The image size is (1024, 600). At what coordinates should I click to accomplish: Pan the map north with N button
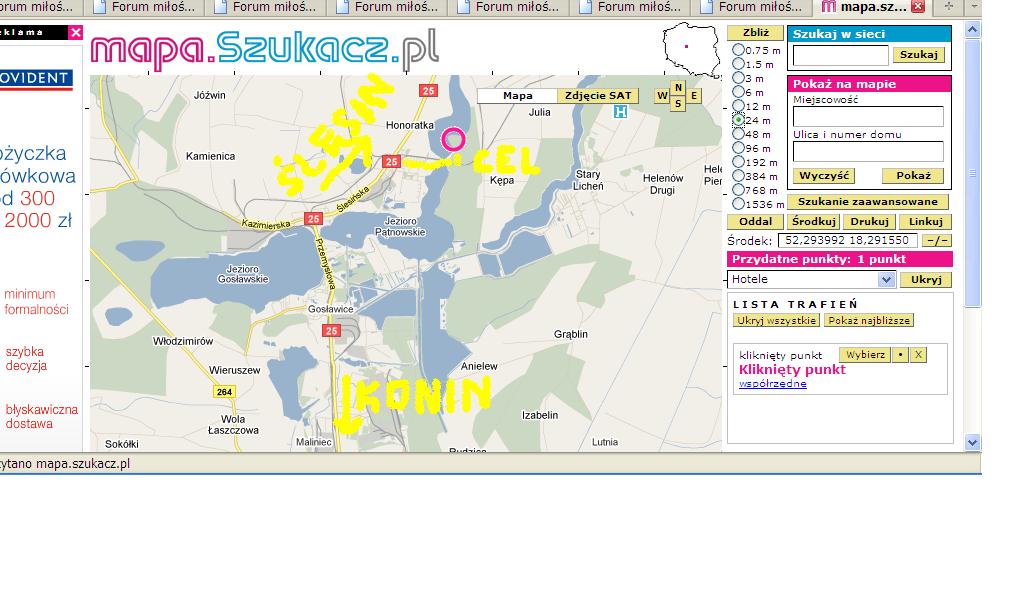[x=678, y=88]
